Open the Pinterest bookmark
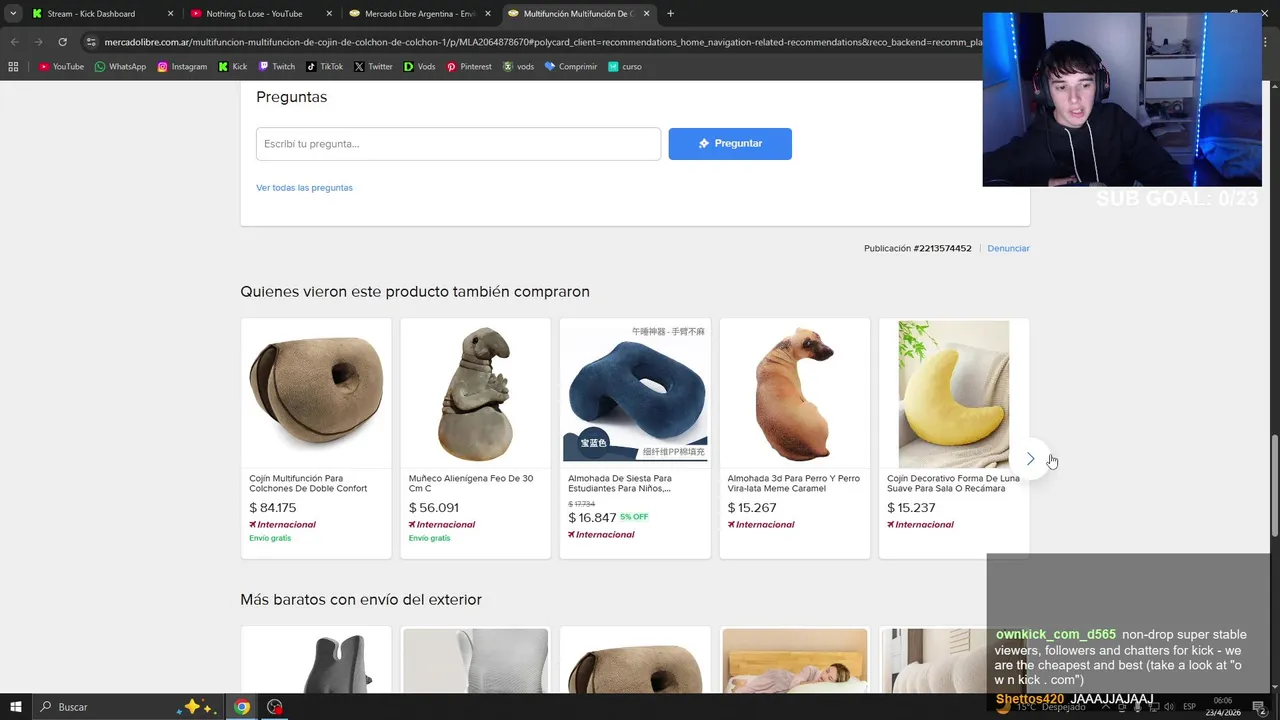1280x720 pixels. point(469,67)
